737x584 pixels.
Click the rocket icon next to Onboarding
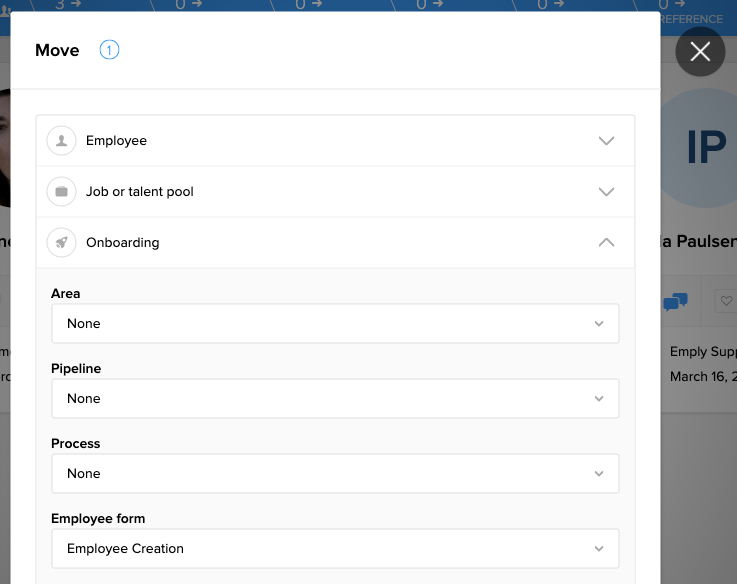62,243
